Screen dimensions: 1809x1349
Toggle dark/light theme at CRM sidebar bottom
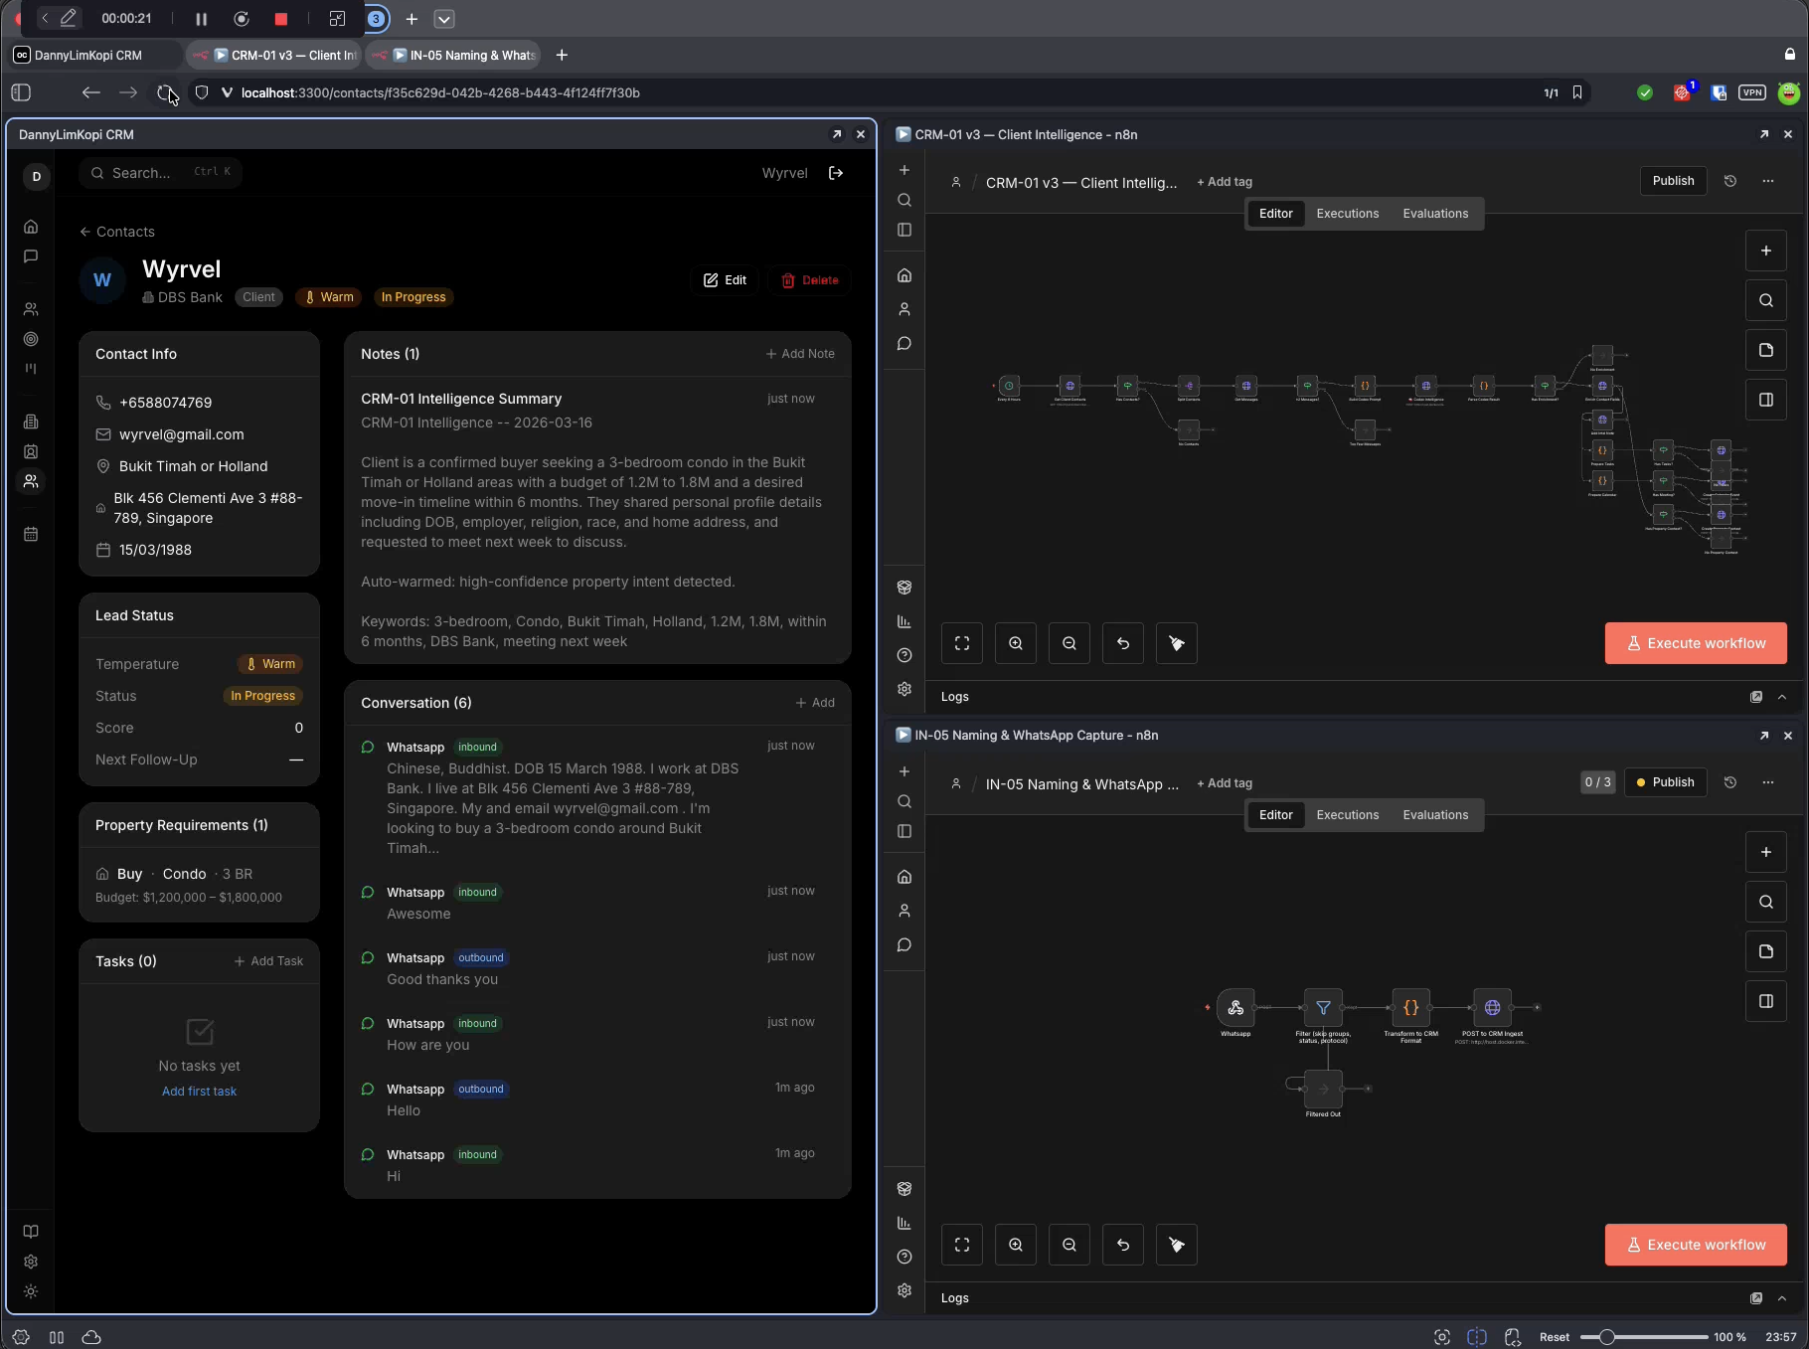click(x=31, y=1291)
